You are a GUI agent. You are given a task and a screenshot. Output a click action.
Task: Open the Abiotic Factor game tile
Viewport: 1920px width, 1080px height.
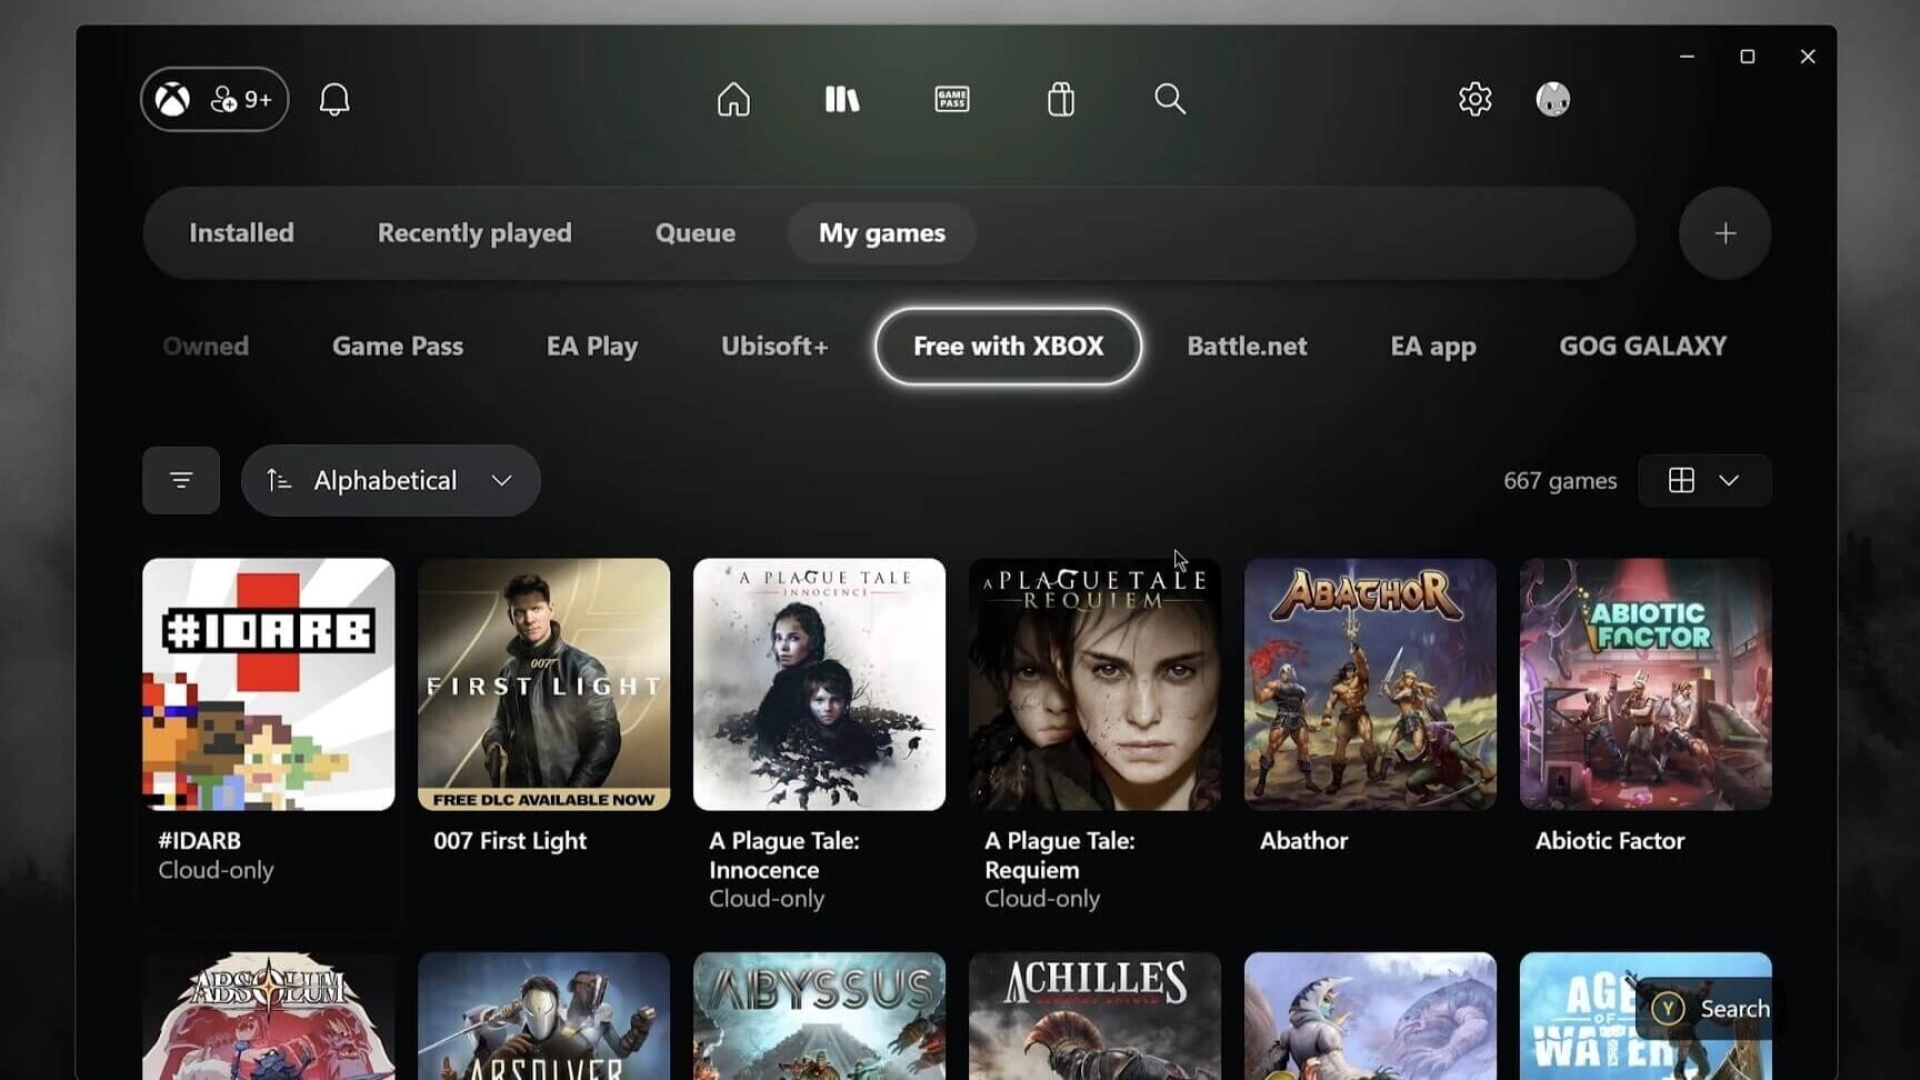pyautogui.click(x=1645, y=684)
